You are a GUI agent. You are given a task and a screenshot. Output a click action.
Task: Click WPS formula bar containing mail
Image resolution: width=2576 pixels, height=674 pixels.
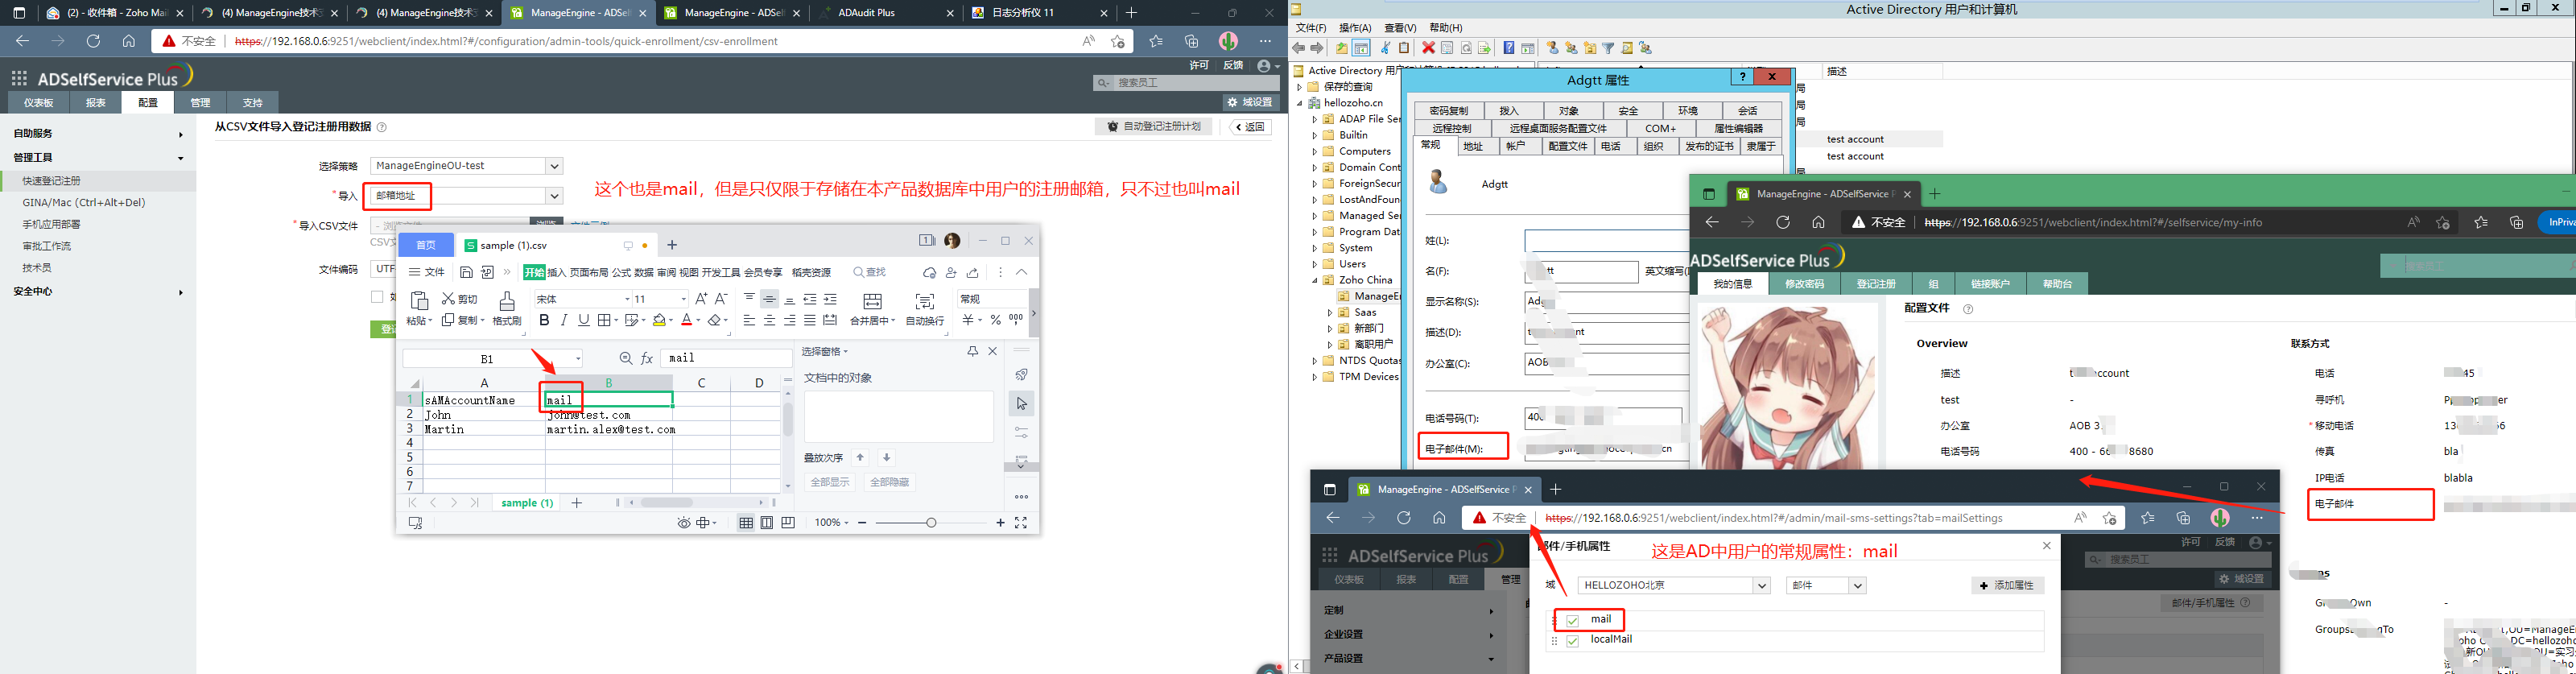pyautogui.click(x=725, y=358)
